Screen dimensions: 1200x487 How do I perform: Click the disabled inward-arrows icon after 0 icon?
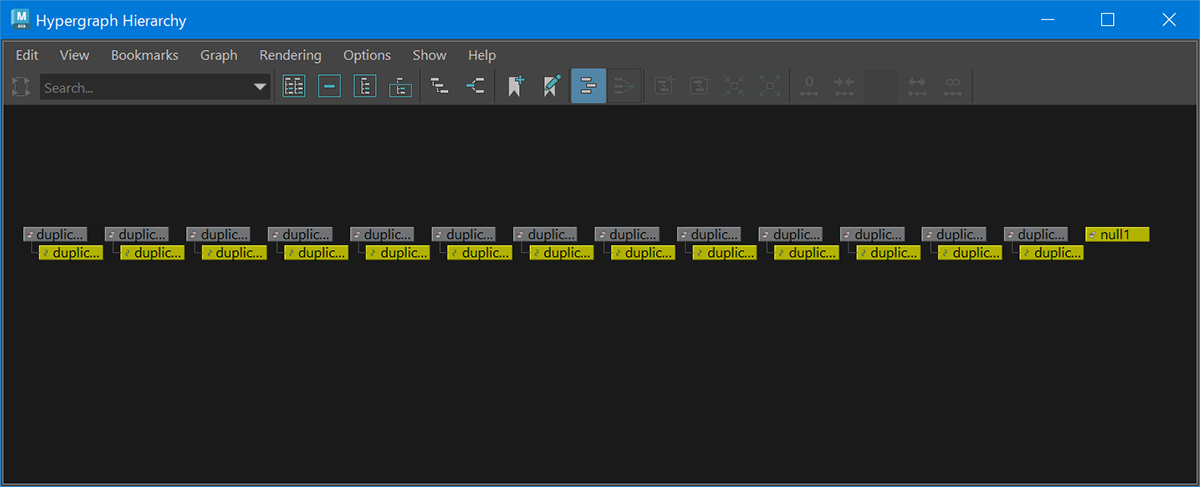(845, 86)
